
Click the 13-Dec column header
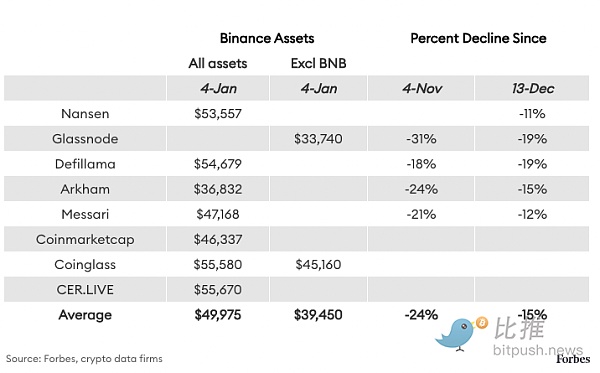pyautogui.click(x=532, y=88)
